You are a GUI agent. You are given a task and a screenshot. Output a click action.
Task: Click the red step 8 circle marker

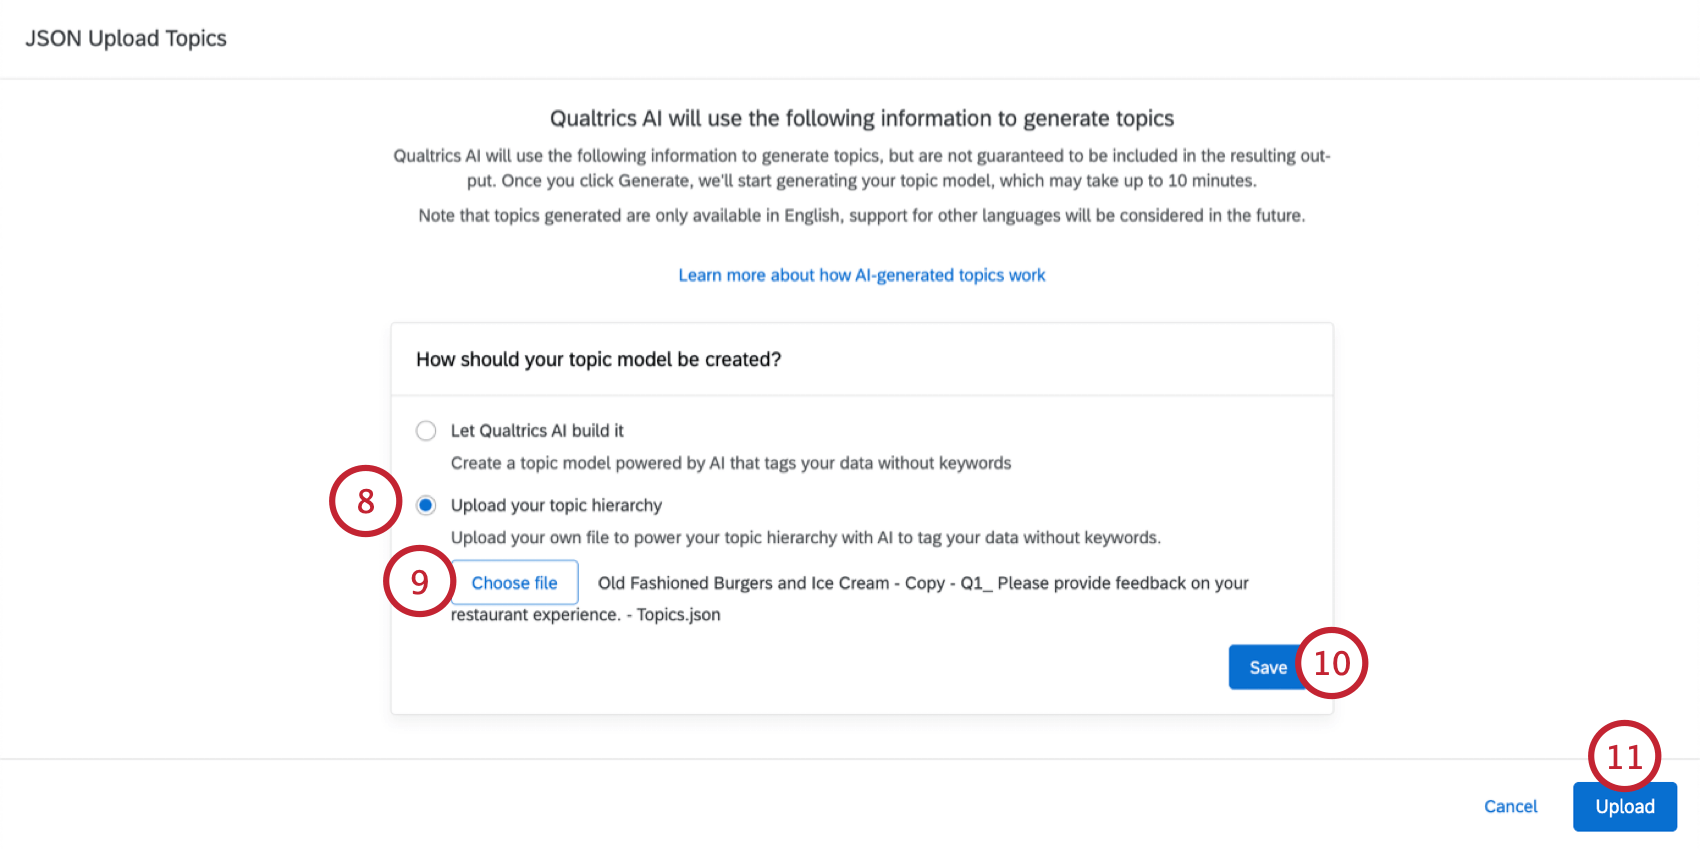(365, 501)
